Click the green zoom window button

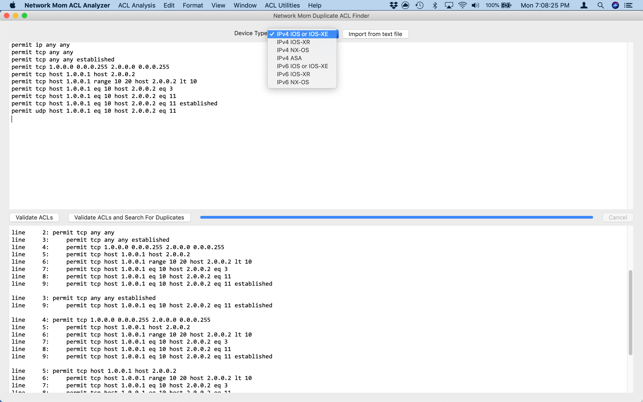pyautogui.click(x=24, y=16)
